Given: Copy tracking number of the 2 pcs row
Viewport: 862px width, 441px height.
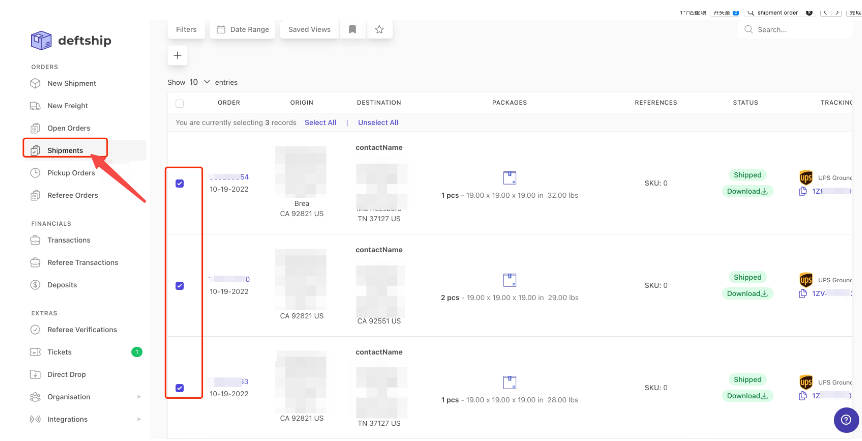Looking at the screenshot, I should (x=803, y=294).
